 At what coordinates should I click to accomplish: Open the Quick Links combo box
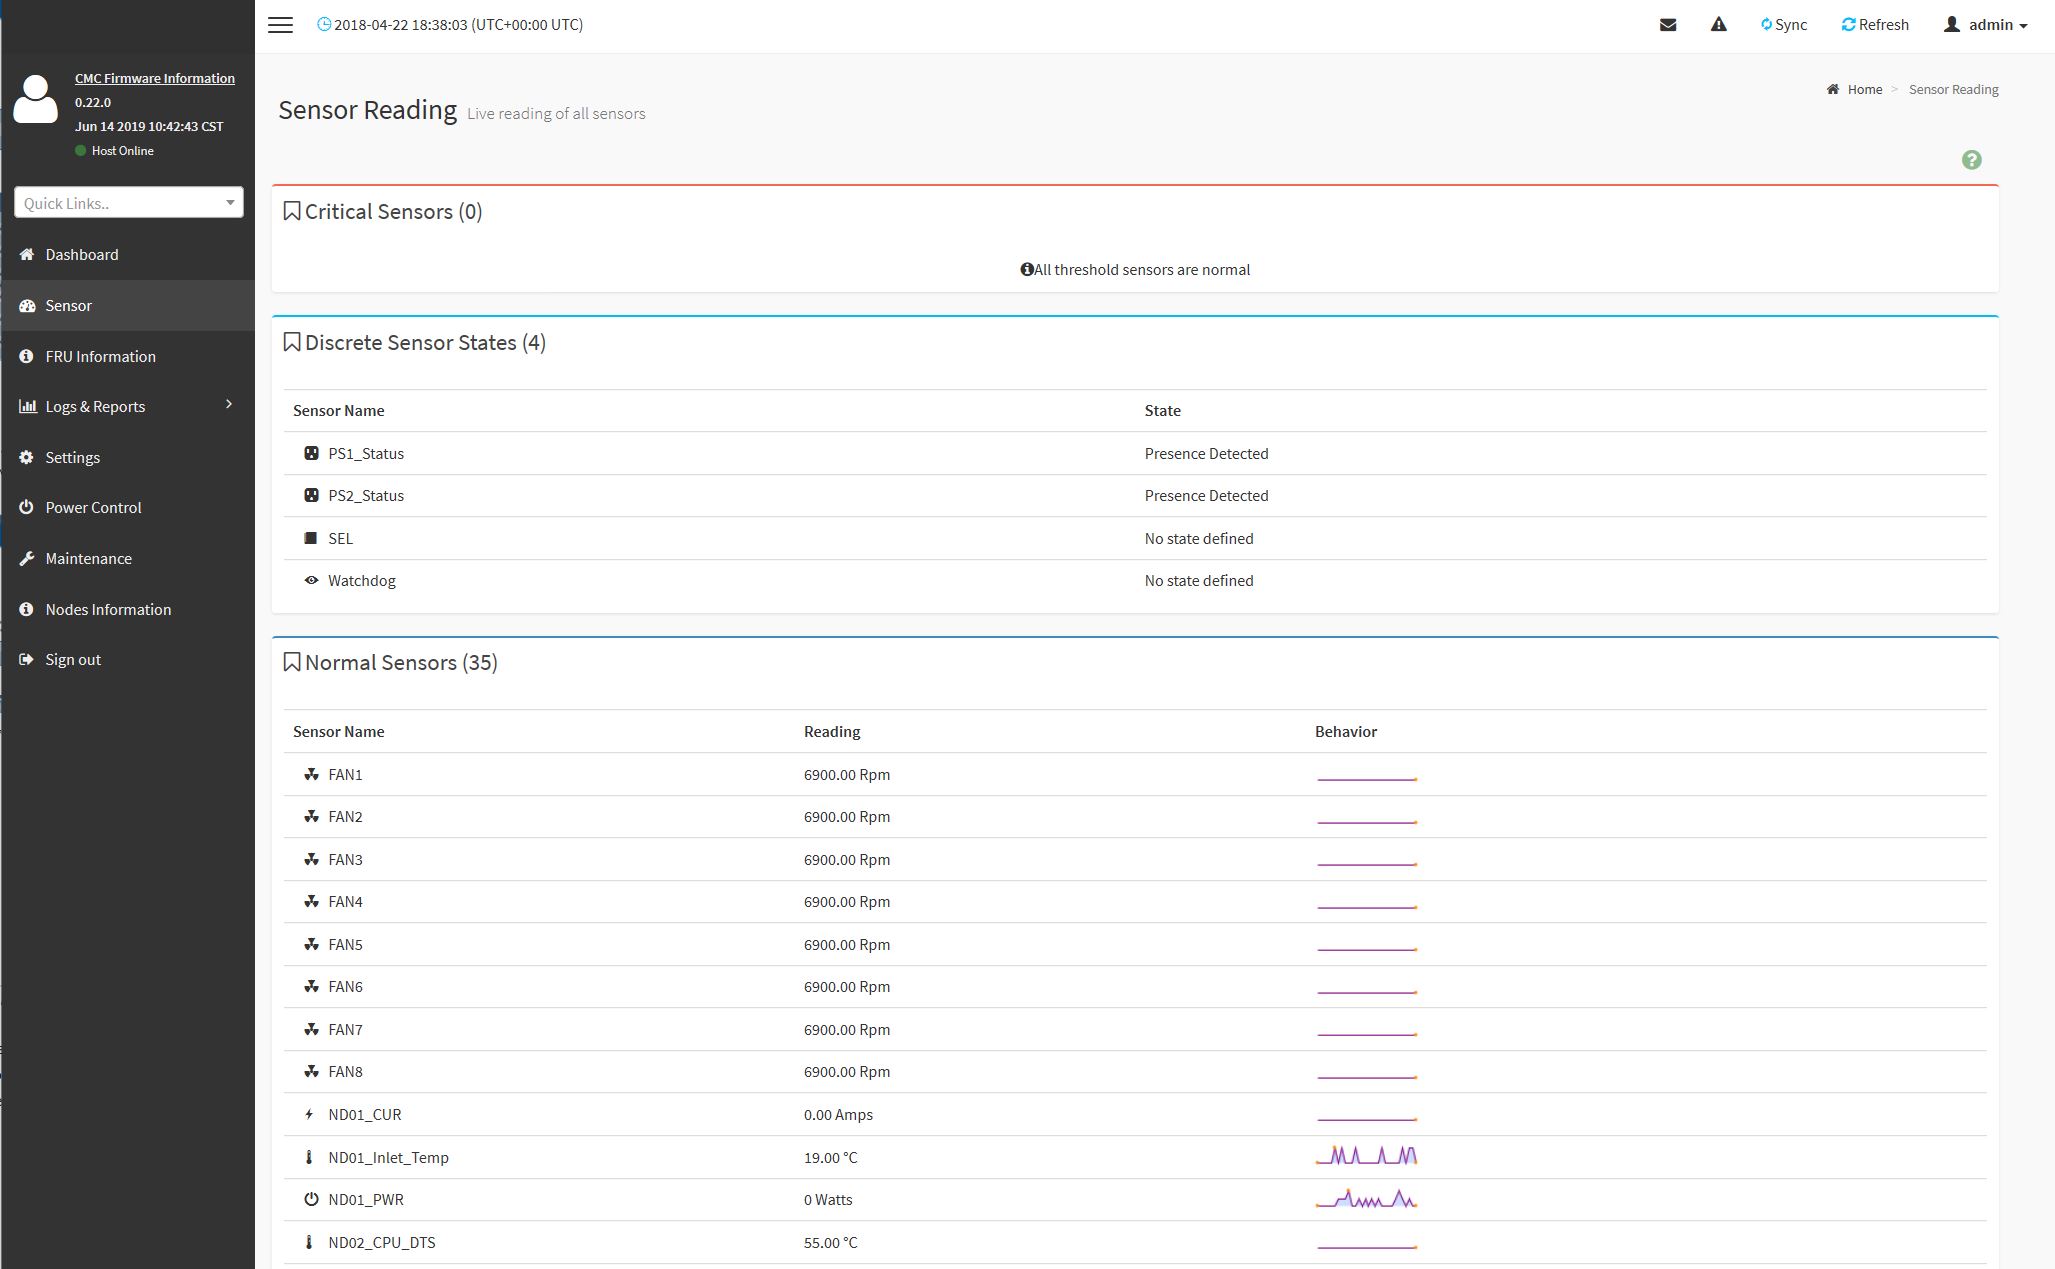point(129,203)
